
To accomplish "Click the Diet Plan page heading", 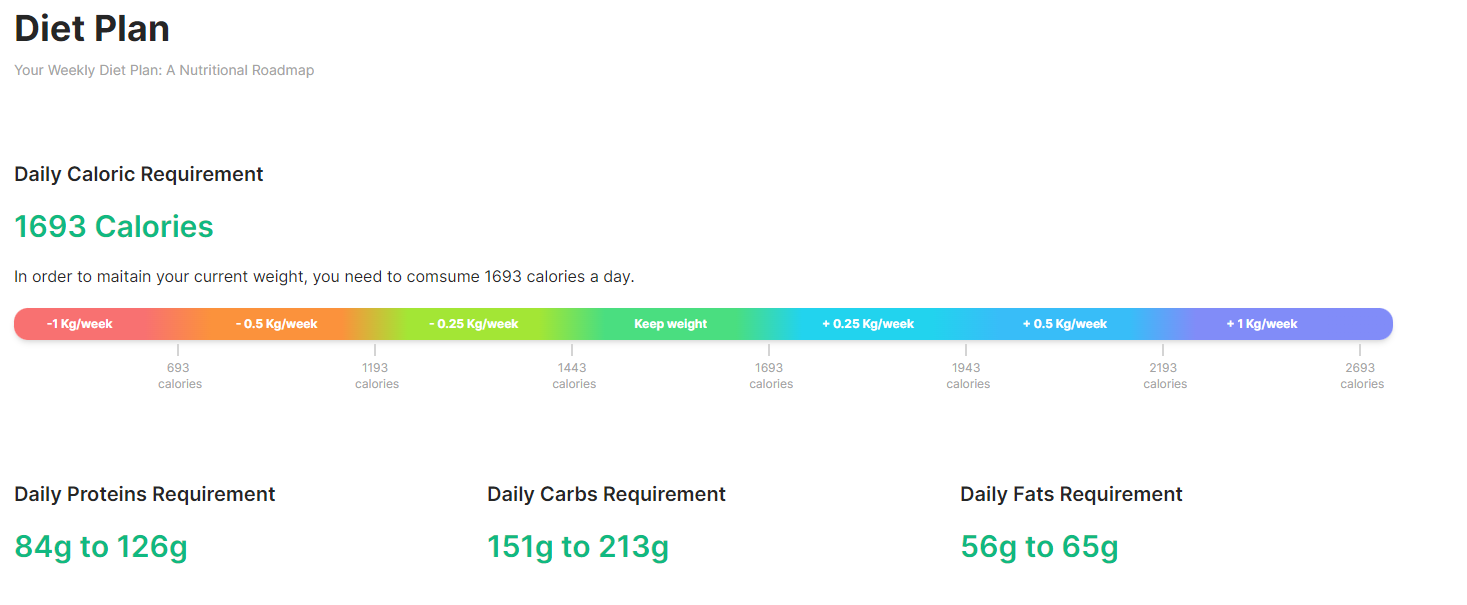I will click(92, 28).
